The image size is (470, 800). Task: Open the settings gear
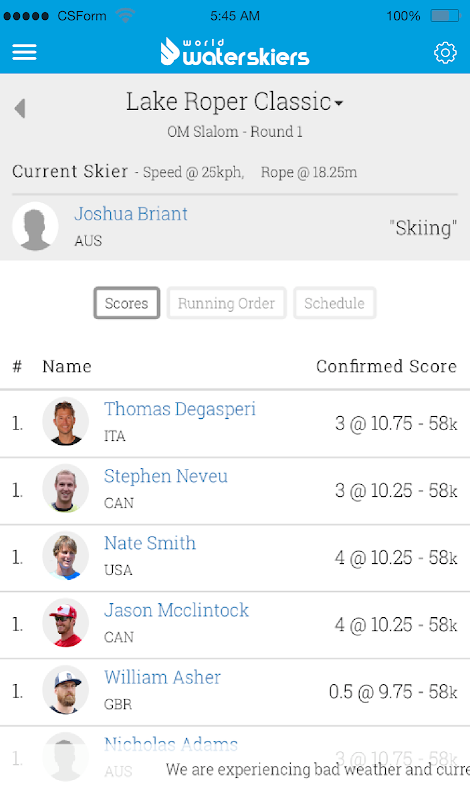click(x=445, y=53)
